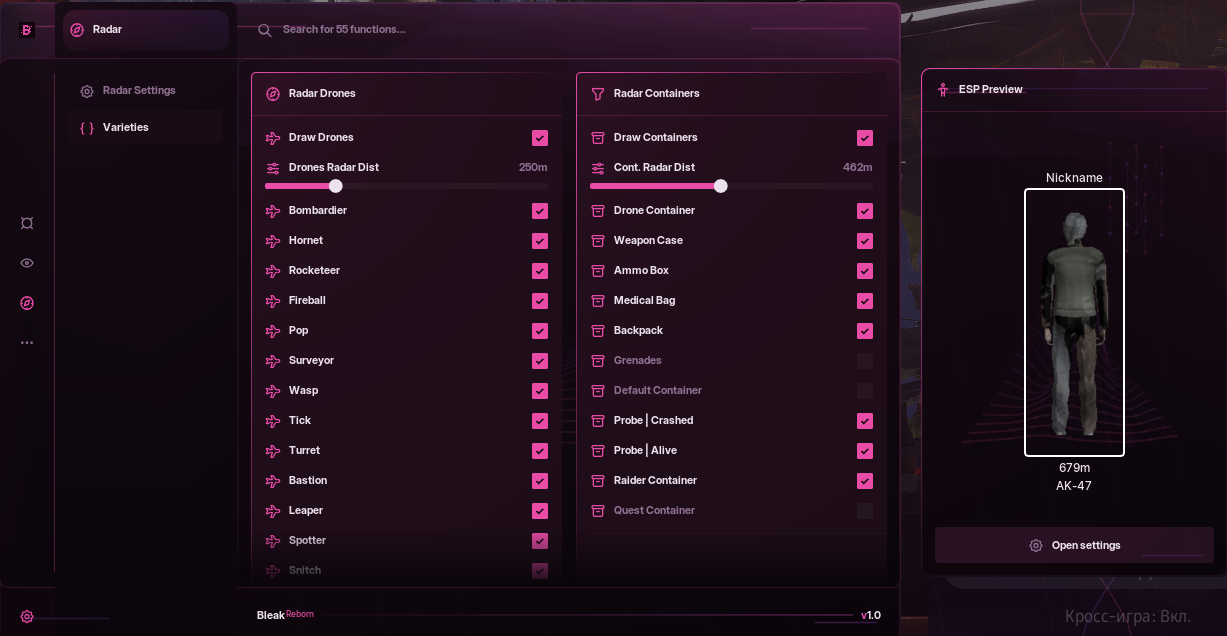The height and width of the screenshot is (636, 1227).
Task: Click the ESP Preview person icon
Action: [943, 90]
